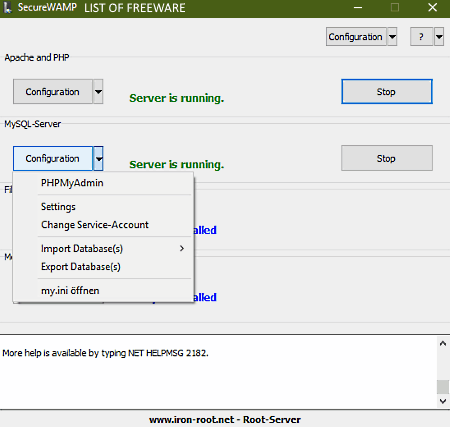Click the SecureWAMP app icon in title bar

7,8
